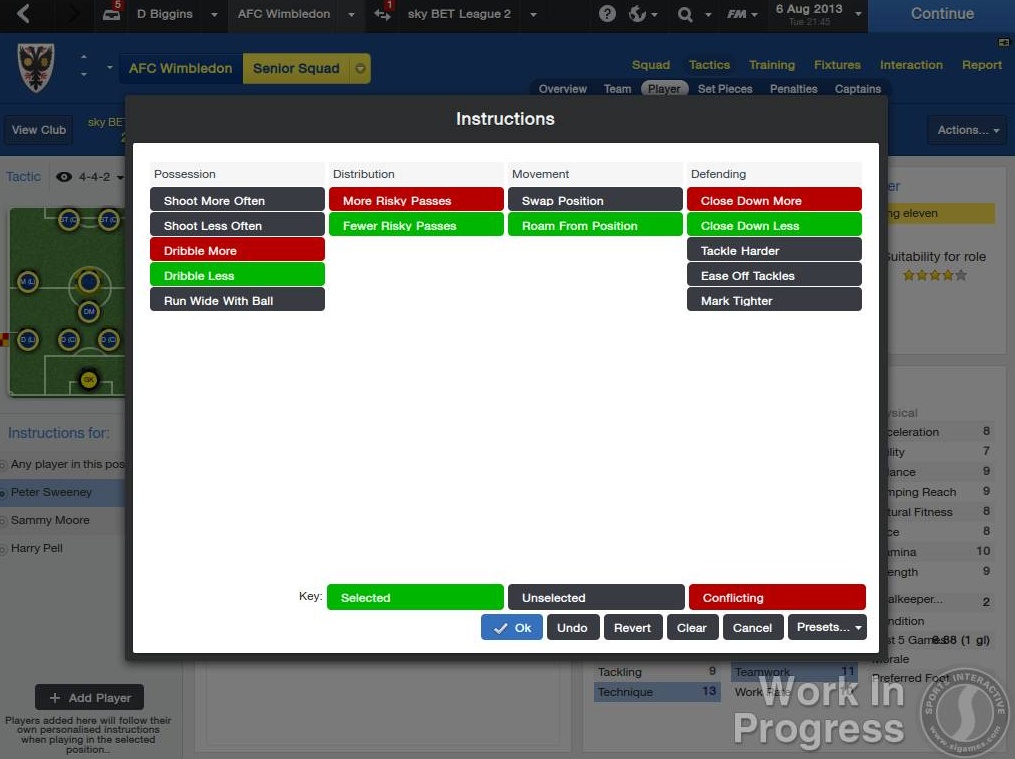This screenshot has height=759, width=1015.
Task: Open the Actions dropdown menu
Action: coord(967,130)
